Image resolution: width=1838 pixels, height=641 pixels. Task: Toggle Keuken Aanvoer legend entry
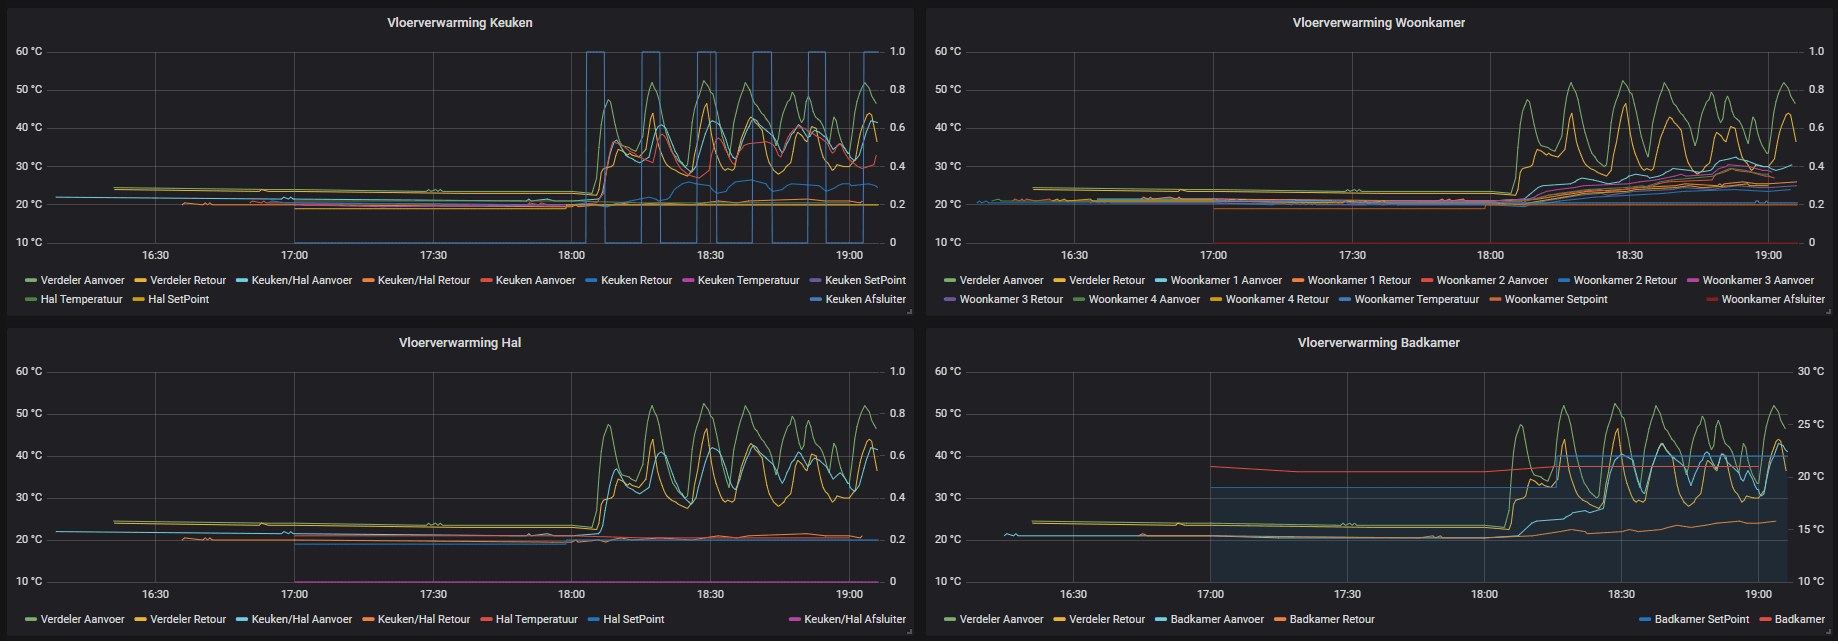click(x=536, y=281)
